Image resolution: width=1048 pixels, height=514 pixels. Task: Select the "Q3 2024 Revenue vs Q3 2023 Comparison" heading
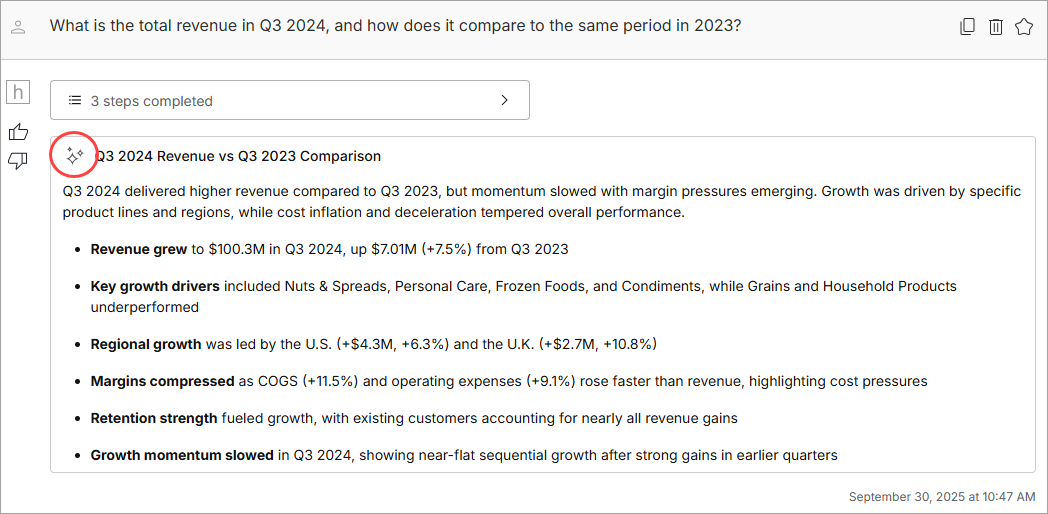237,156
